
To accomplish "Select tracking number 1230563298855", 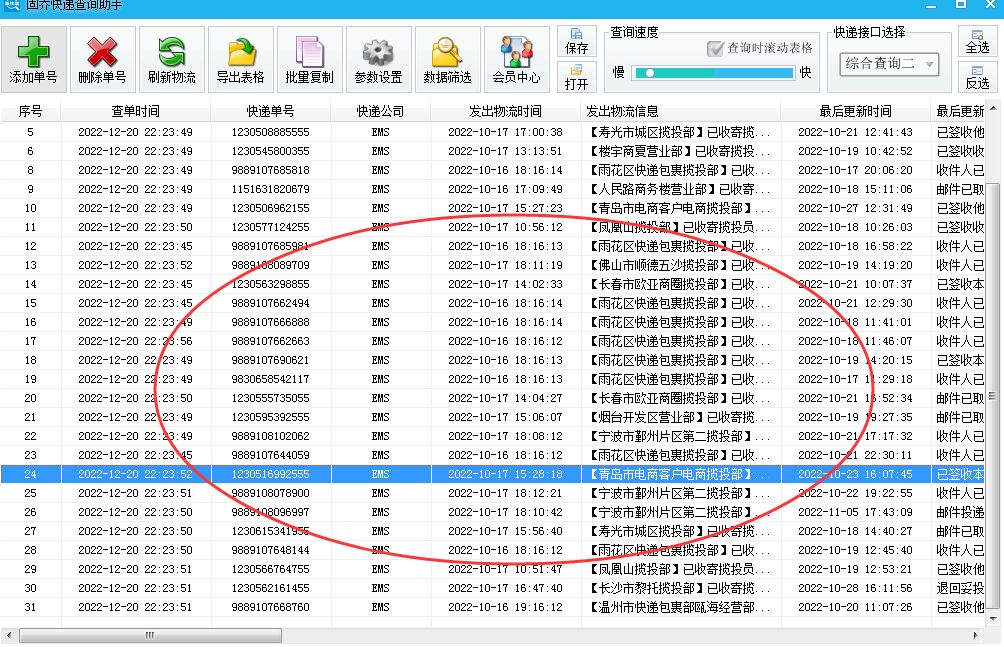I will tap(270, 284).
